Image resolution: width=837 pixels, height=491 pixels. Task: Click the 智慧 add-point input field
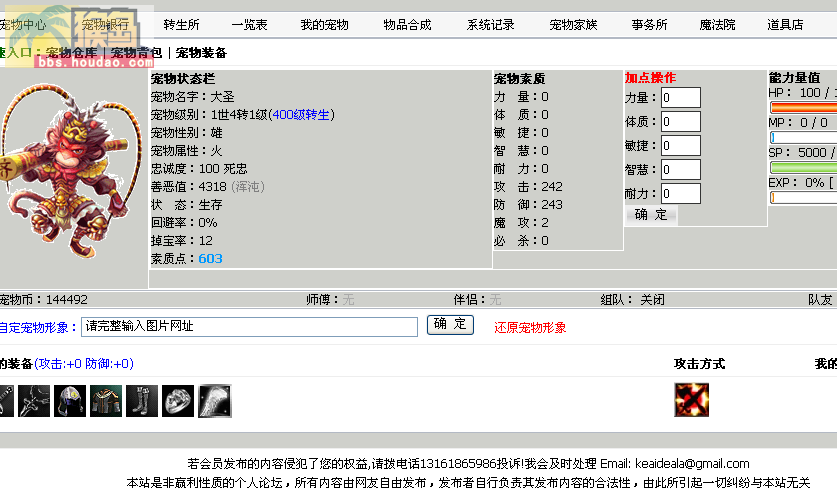pos(681,170)
